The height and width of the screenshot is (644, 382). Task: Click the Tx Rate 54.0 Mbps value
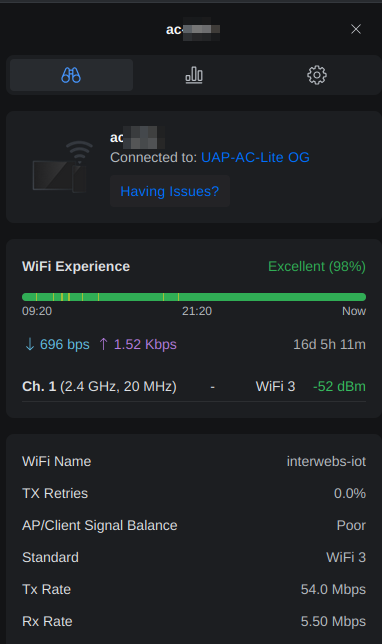[333, 589]
